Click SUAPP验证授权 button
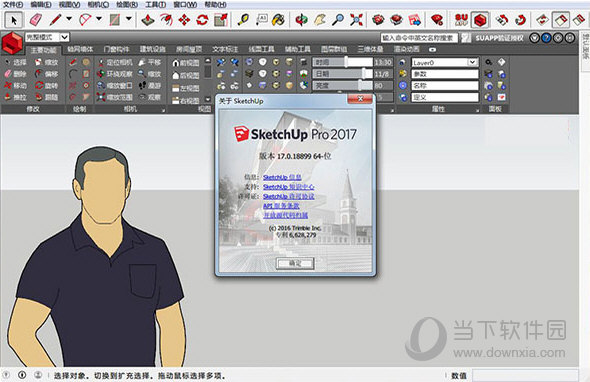The image size is (590, 382). [499, 38]
